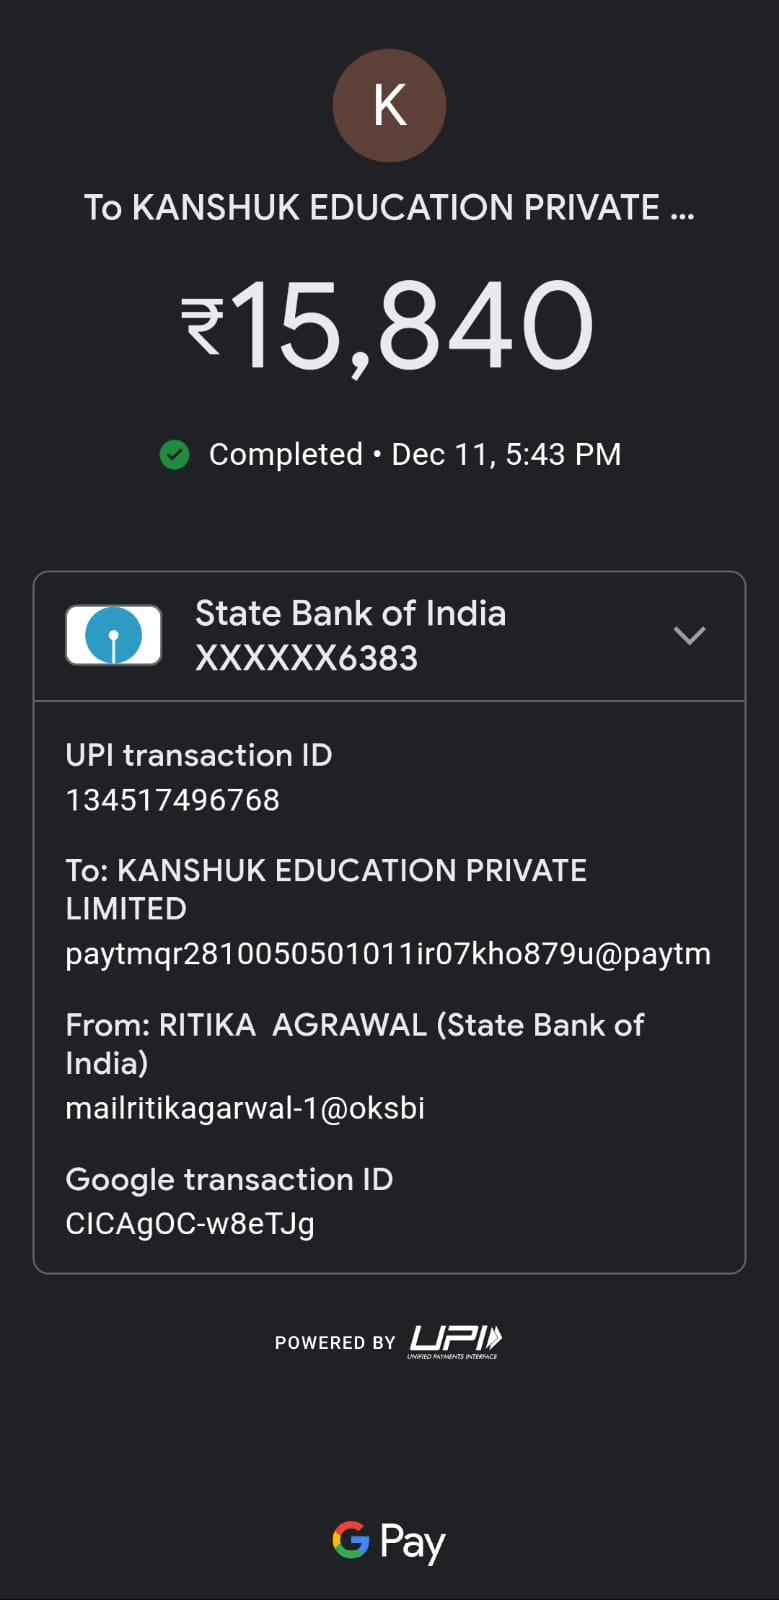Click the Dec 11, 5:43 PM timestamp
Image resolution: width=779 pixels, height=1600 pixels.
tap(506, 455)
